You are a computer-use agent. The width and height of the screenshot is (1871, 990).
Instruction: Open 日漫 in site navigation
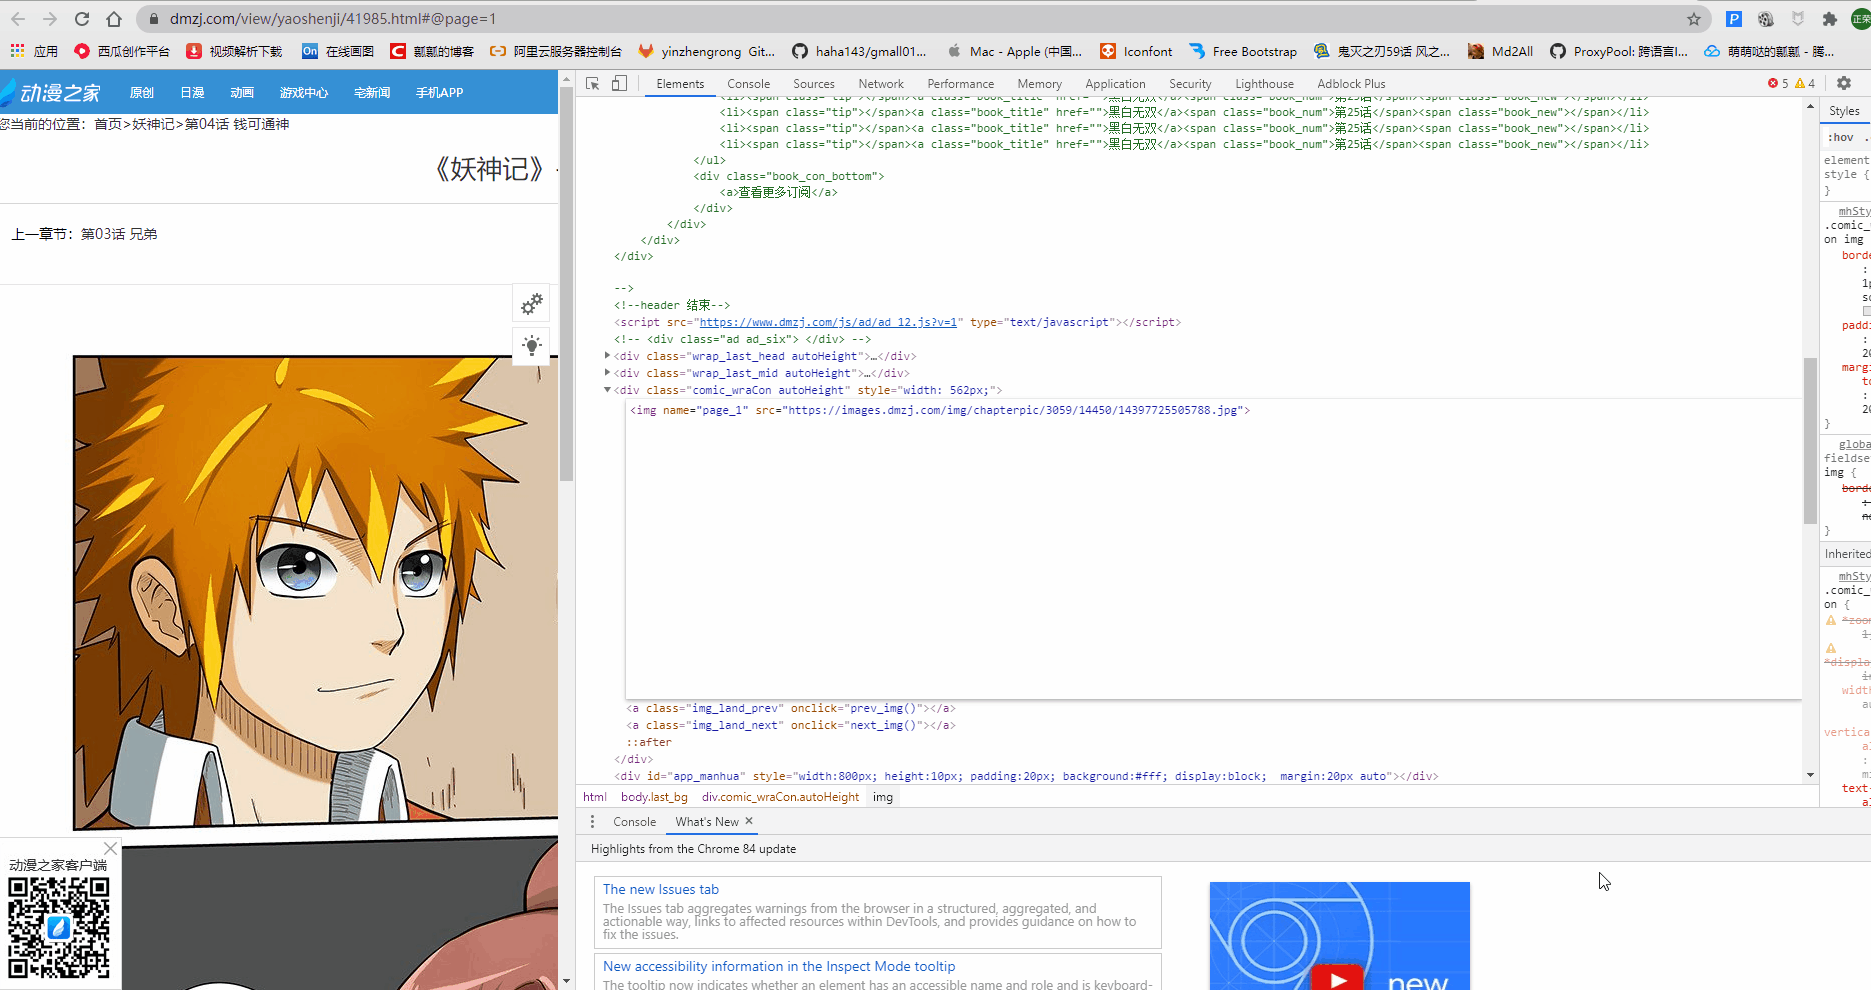192,93
